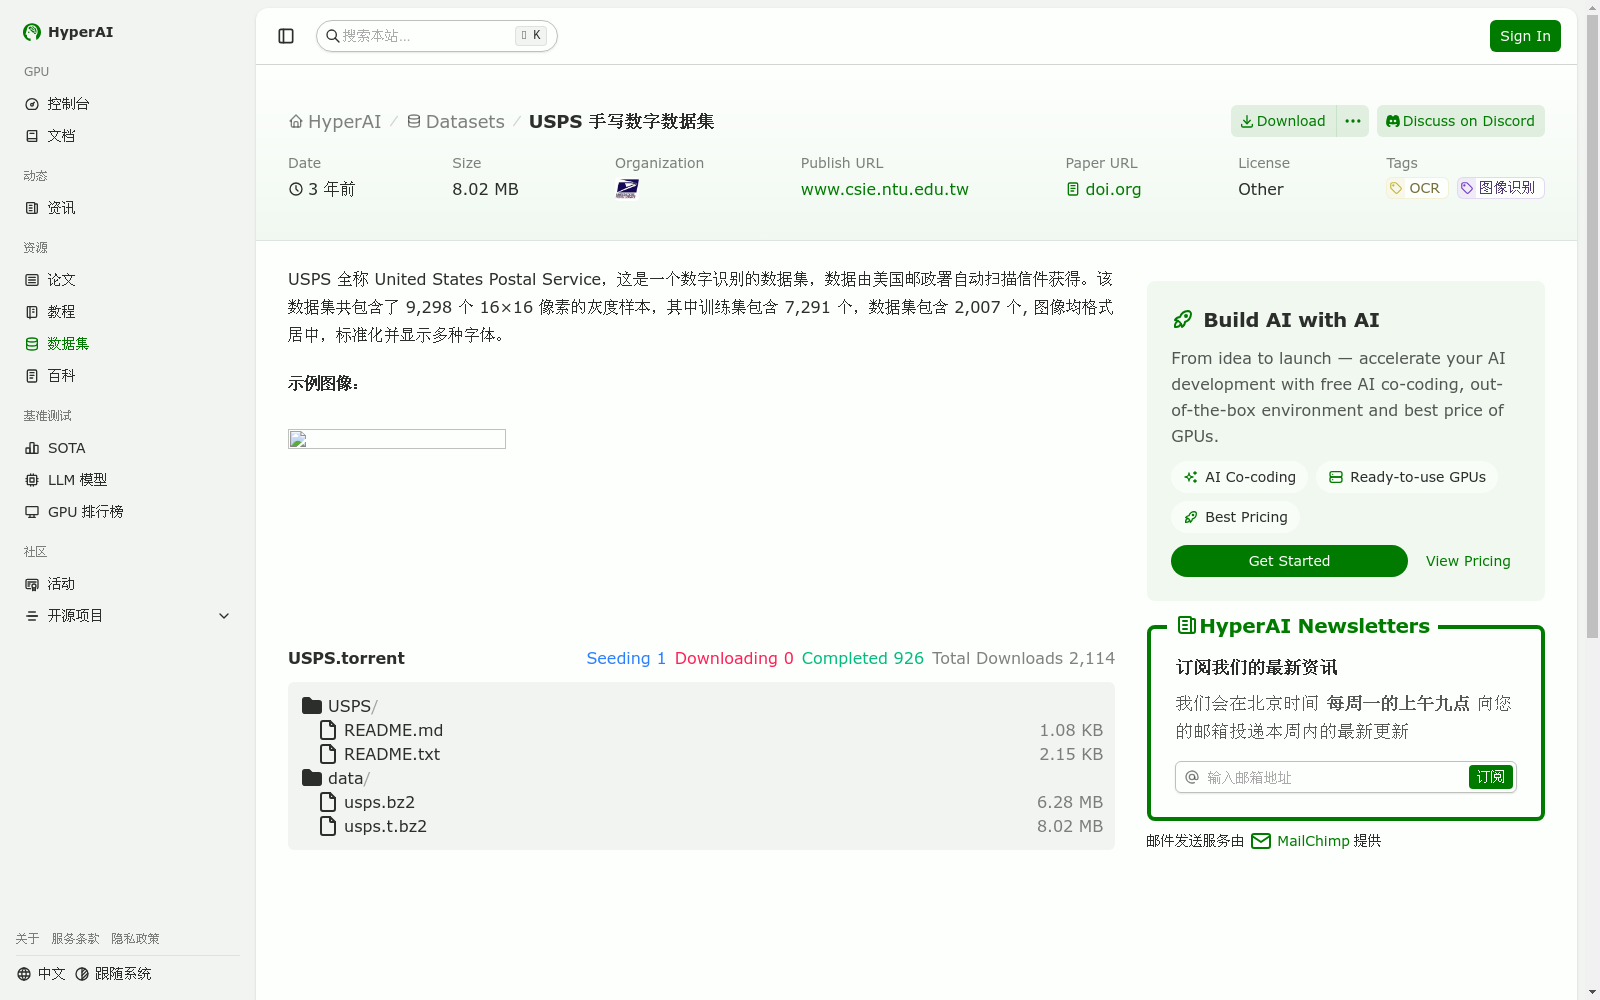Toggle the sidebar panel icon
Image resolution: width=1600 pixels, height=1000 pixels.
click(x=286, y=36)
